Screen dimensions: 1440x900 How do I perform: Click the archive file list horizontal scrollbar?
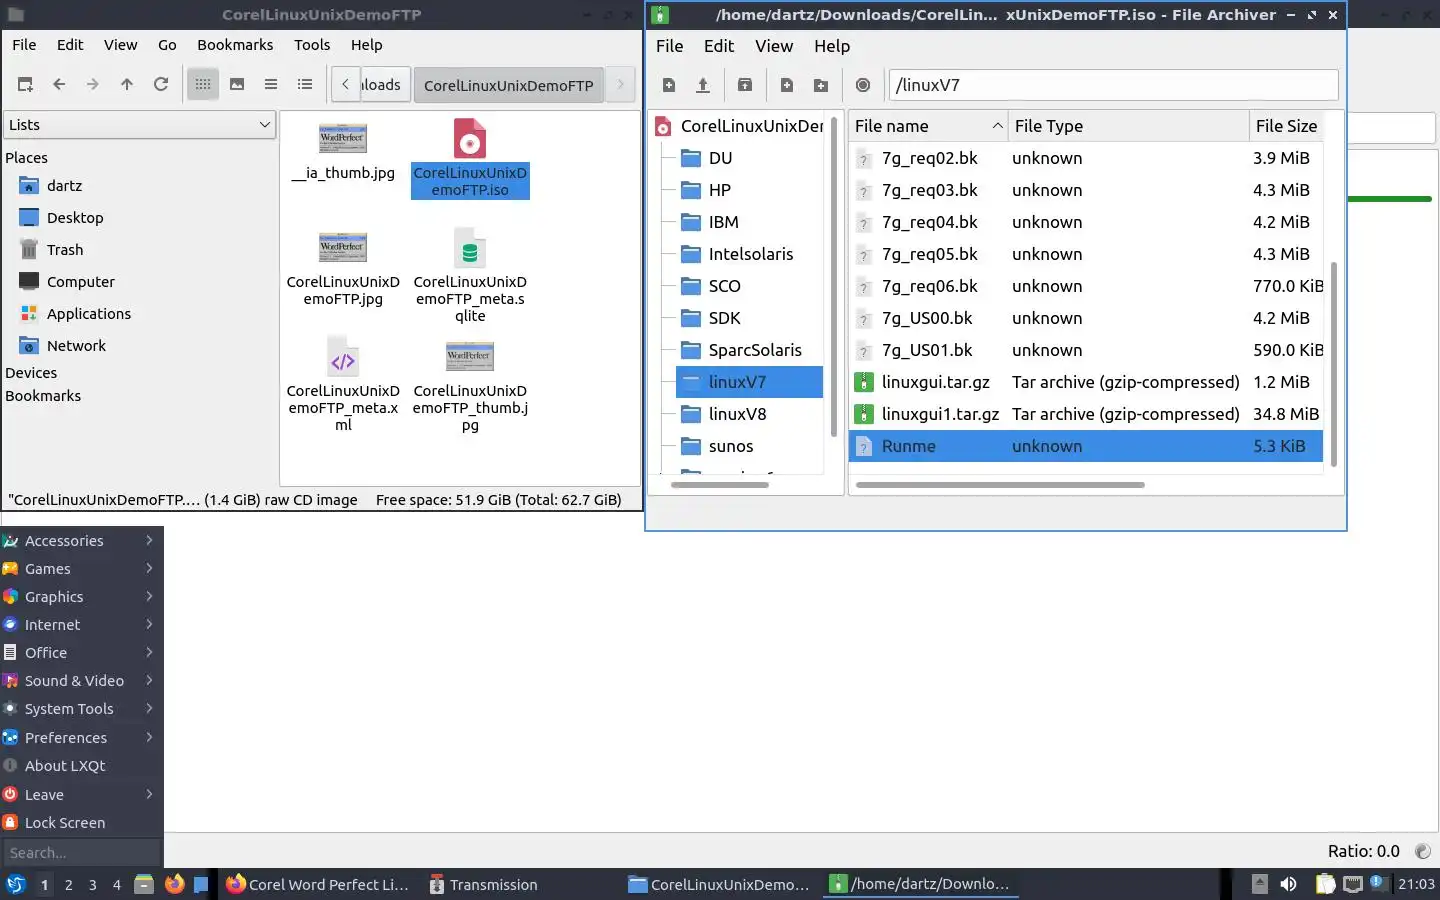(x=1000, y=485)
